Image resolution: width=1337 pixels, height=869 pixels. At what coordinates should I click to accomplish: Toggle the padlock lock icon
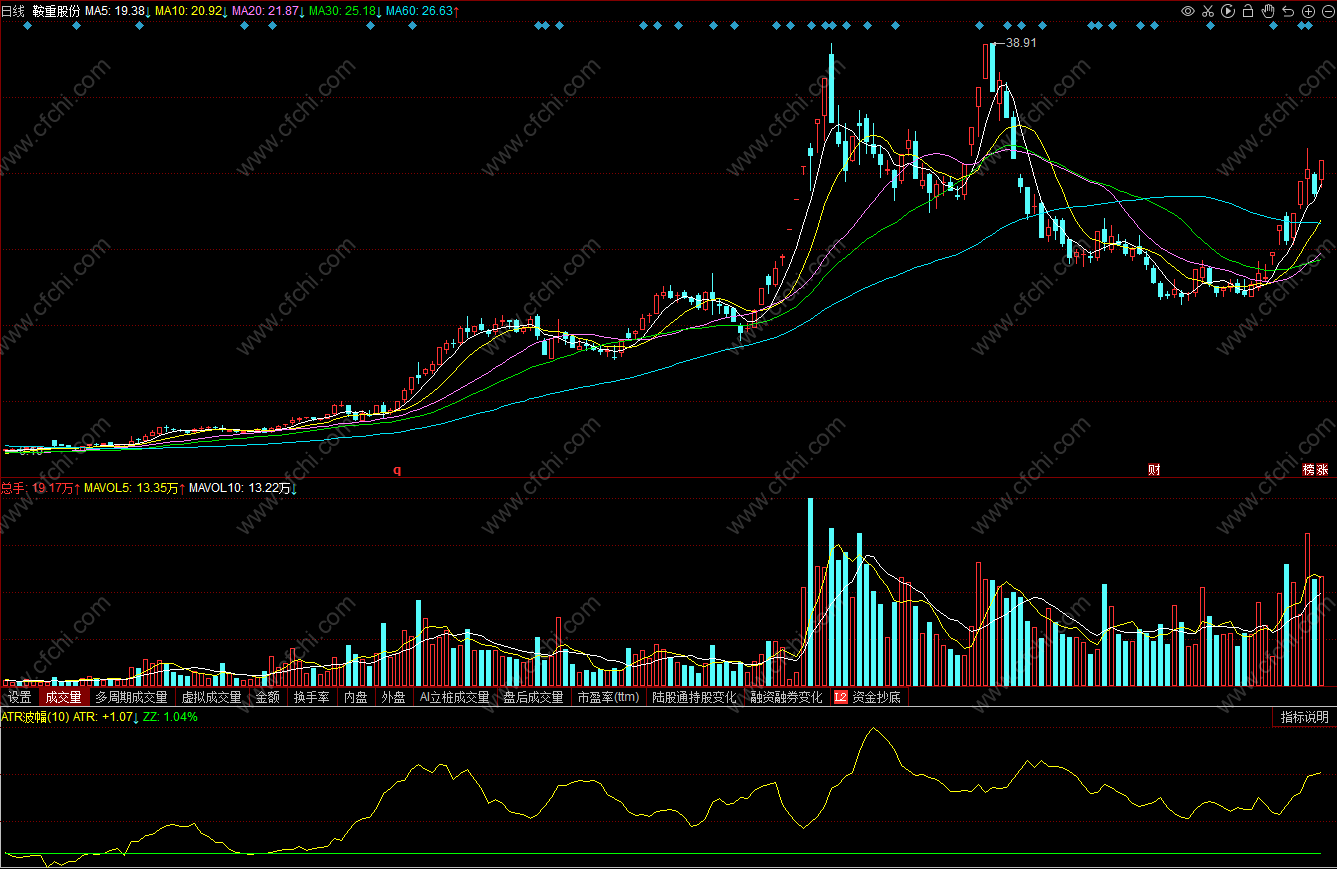pyautogui.click(x=1248, y=11)
